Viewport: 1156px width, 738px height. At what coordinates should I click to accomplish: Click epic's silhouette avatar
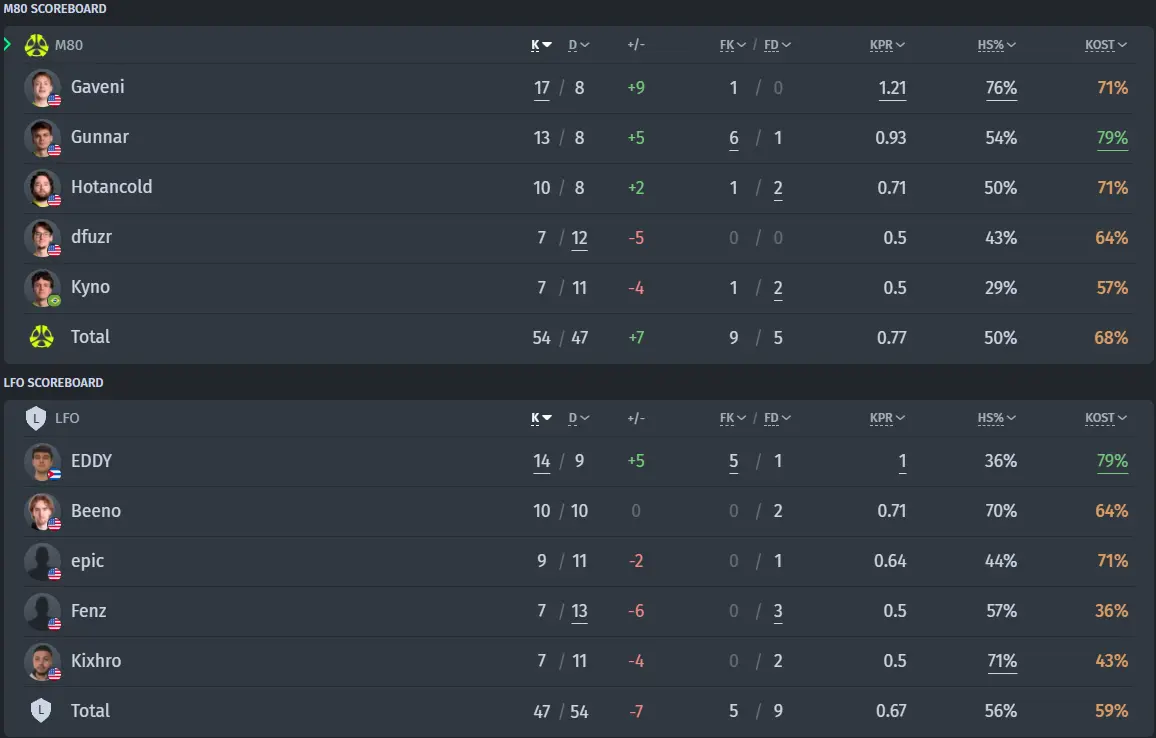click(42, 562)
